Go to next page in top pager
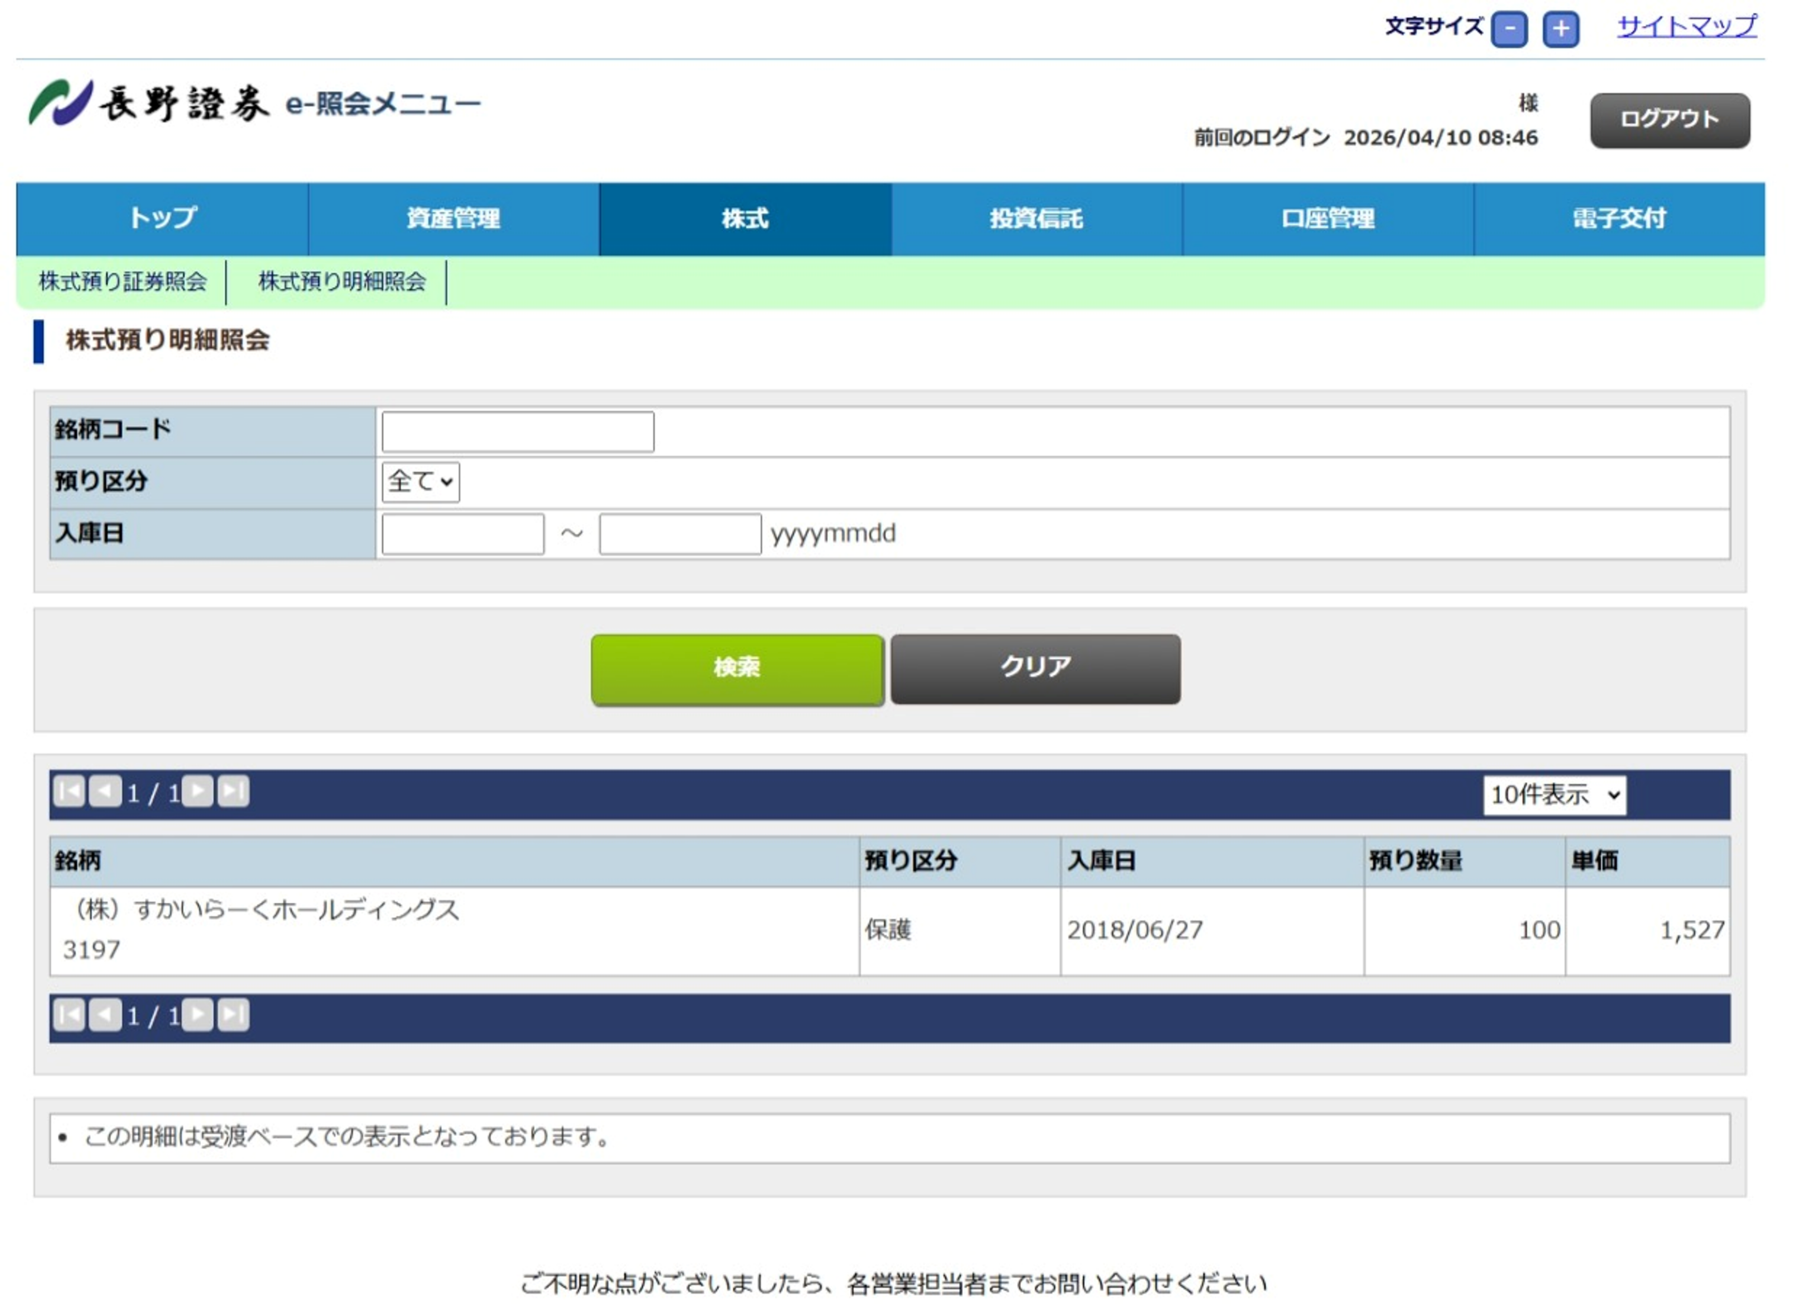The image size is (1800, 1304). [198, 792]
